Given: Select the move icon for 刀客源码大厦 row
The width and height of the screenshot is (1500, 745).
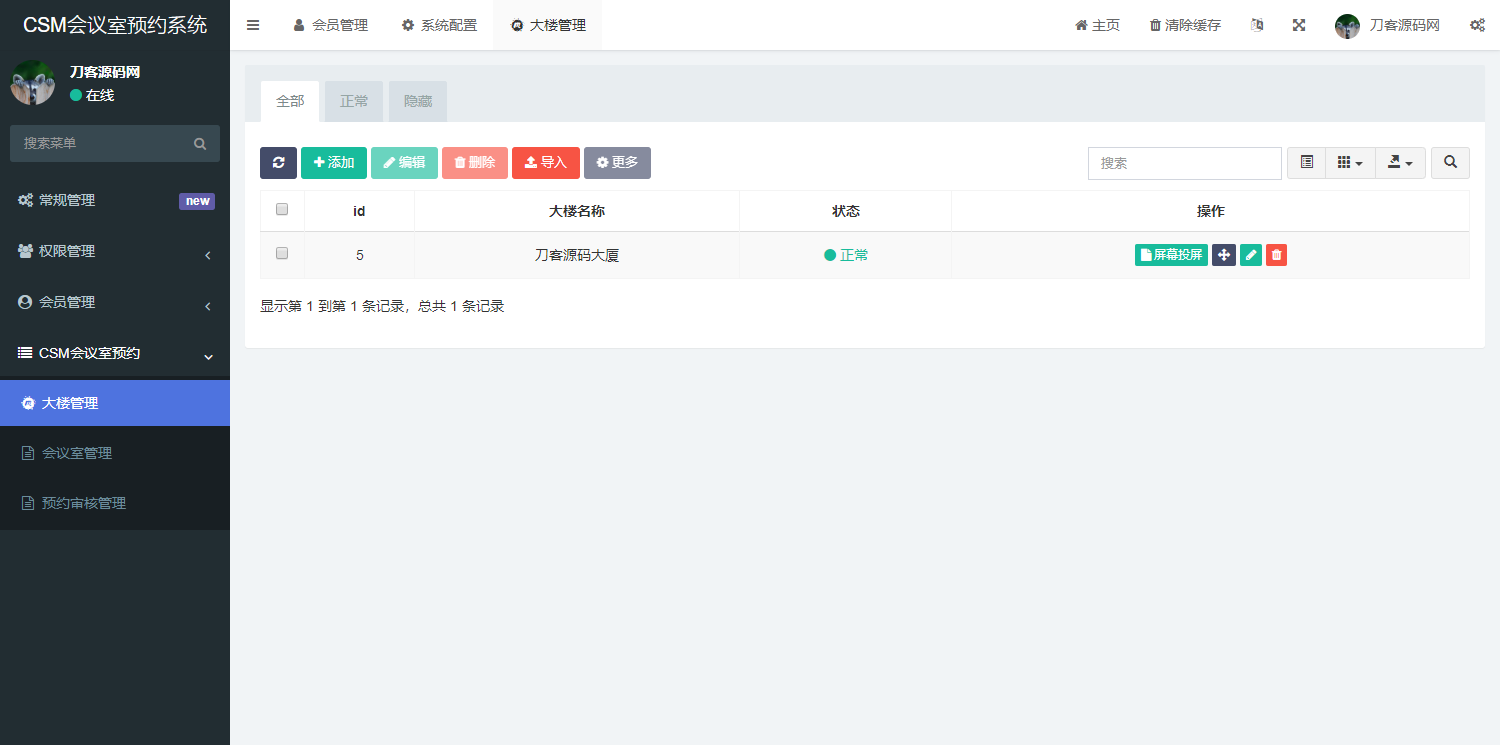Looking at the screenshot, I should tap(1223, 255).
